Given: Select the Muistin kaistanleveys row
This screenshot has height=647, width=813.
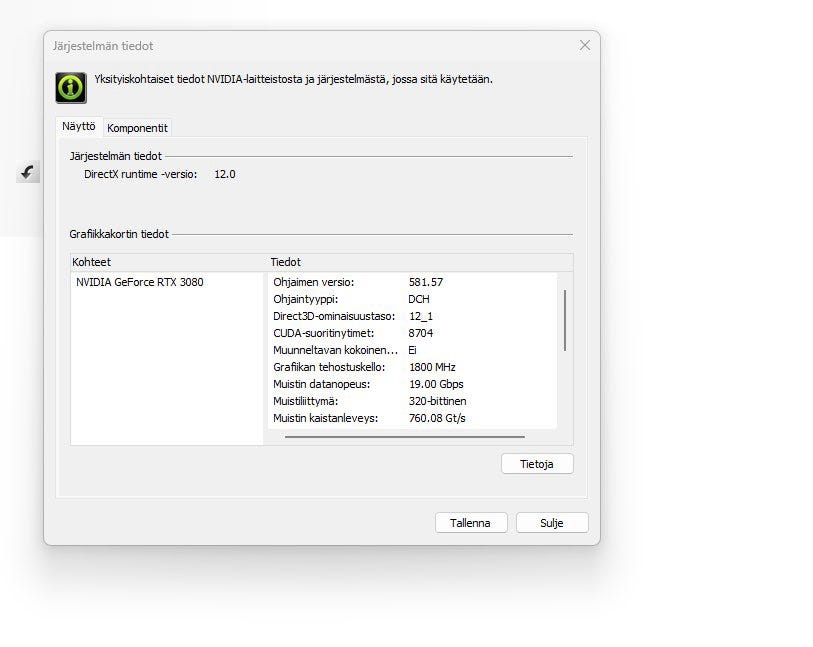Looking at the screenshot, I should point(412,418).
